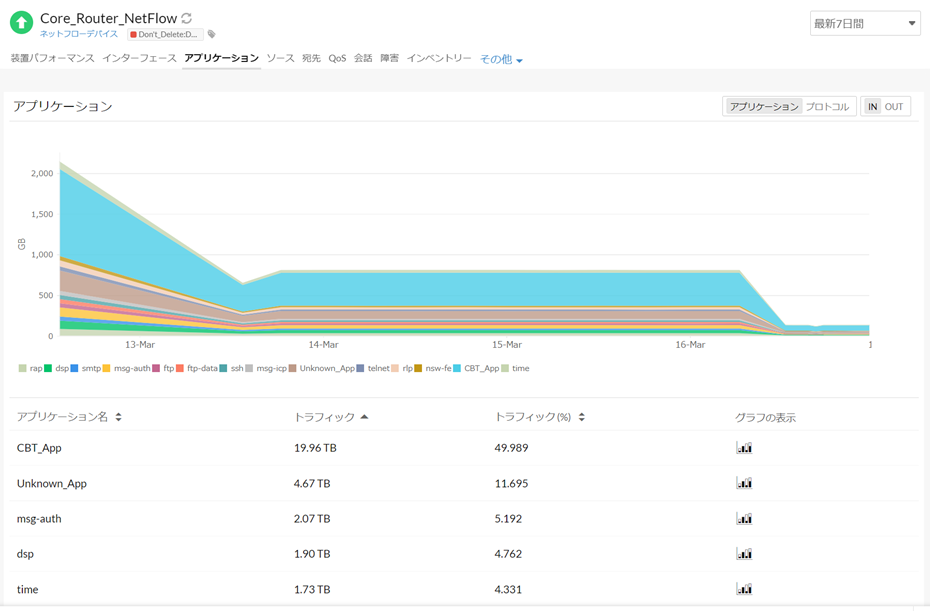Show graph for Unknown_App row

click(x=743, y=483)
